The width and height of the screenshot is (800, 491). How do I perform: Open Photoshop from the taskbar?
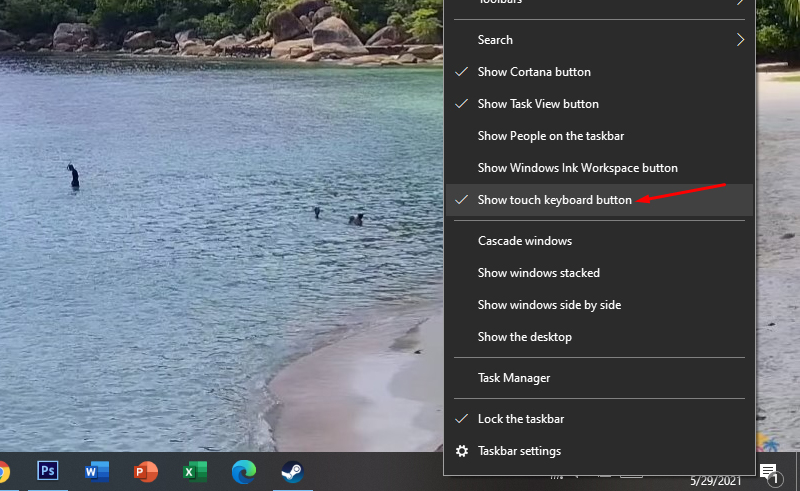pyautogui.click(x=47, y=471)
